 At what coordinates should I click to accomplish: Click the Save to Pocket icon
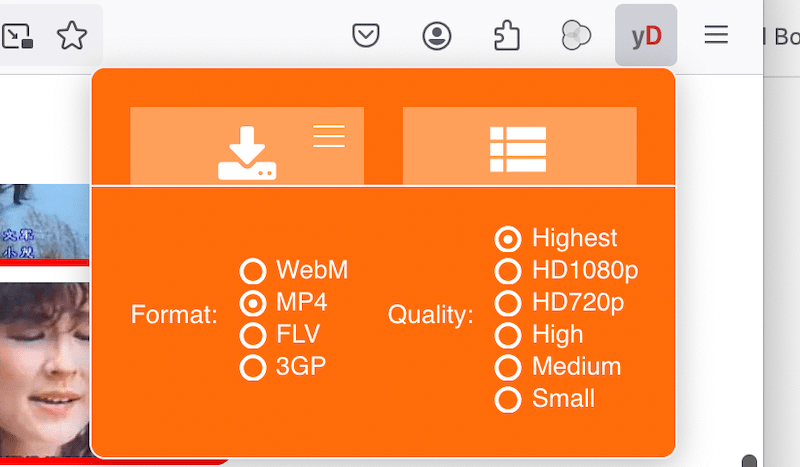coord(367,36)
